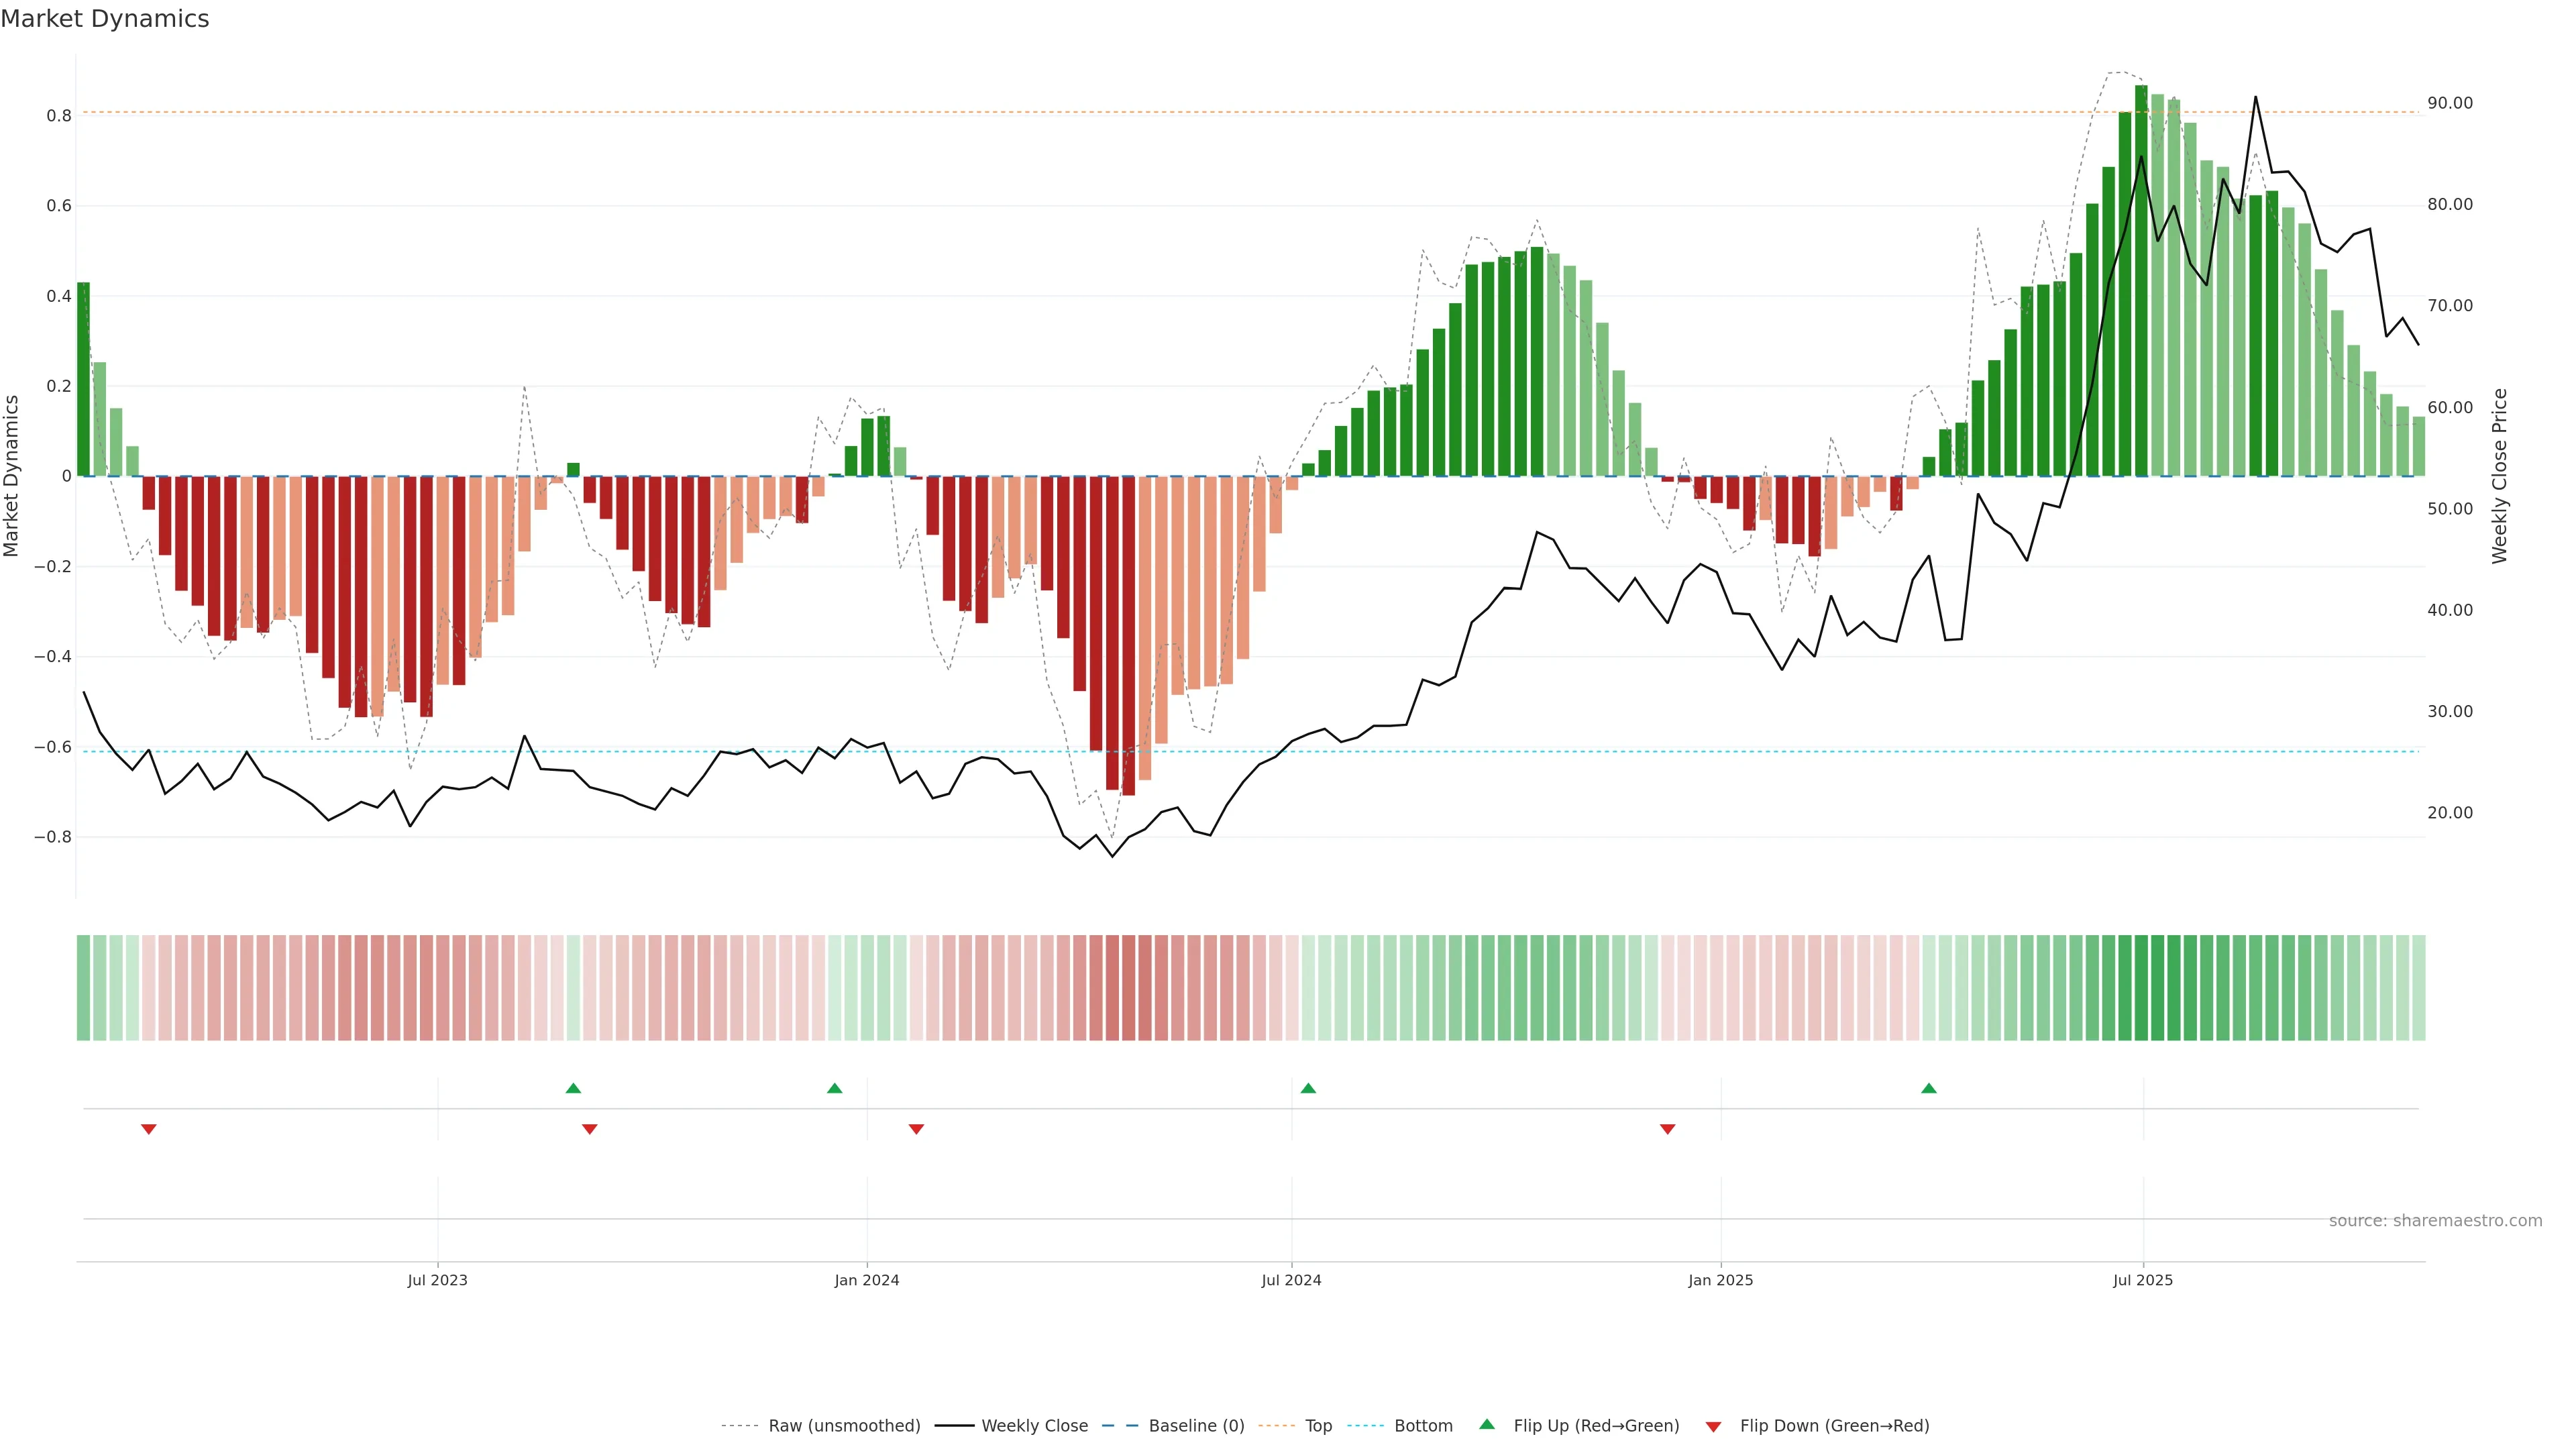The width and height of the screenshot is (2576, 1449).
Task: Click the darkest red heatmap cell in strip
Action: [1128, 988]
